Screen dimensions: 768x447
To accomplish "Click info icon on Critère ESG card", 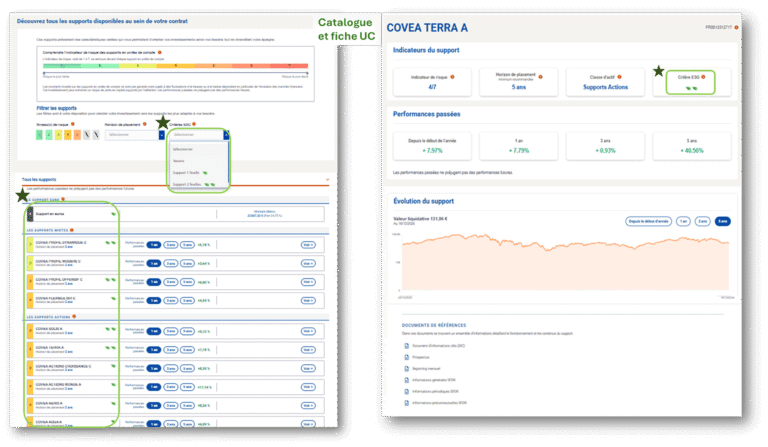I will pyautogui.click(x=703, y=77).
